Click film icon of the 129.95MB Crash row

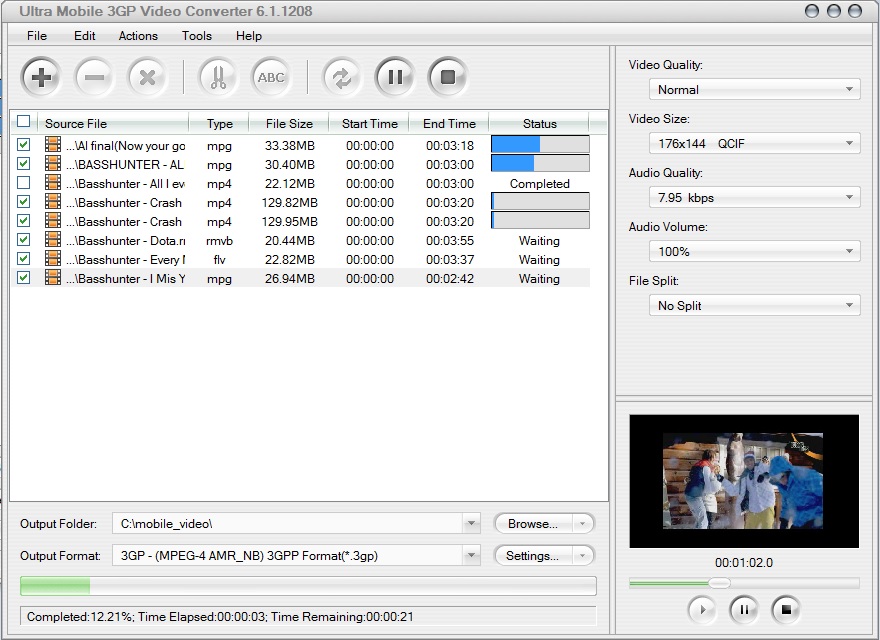(x=53, y=221)
